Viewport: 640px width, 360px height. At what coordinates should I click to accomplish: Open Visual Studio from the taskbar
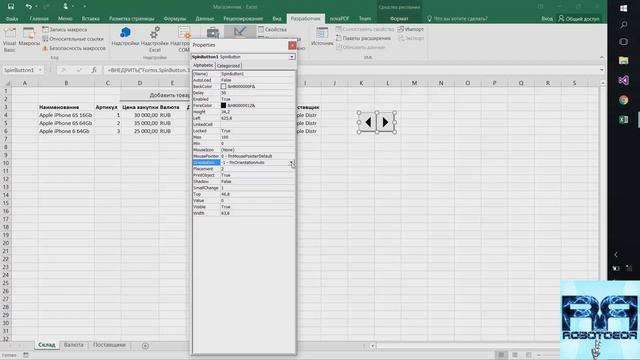click(x=624, y=80)
